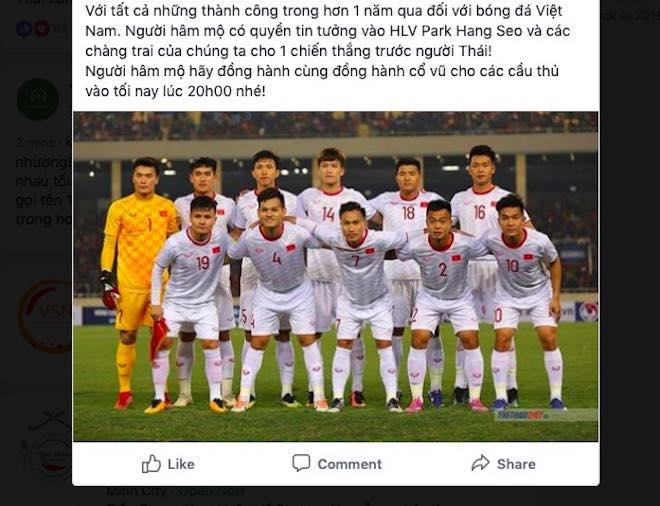
Task: Click the red heart reaction icon
Action: click(41, 29)
